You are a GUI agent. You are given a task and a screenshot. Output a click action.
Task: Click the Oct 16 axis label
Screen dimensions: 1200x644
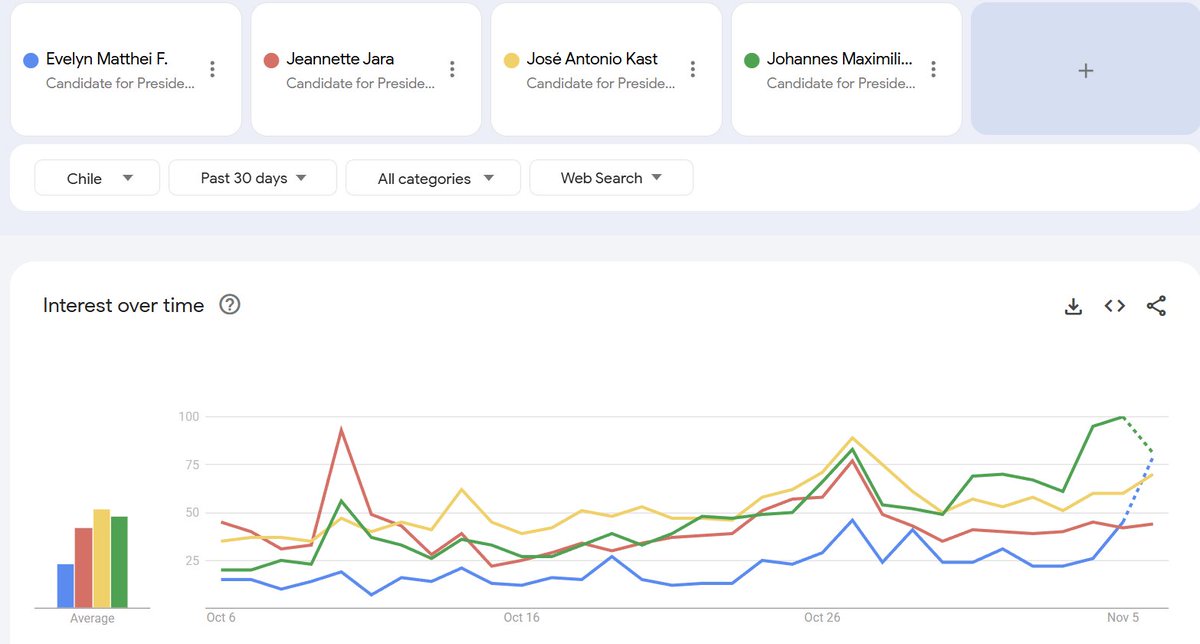(x=522, y=617)
